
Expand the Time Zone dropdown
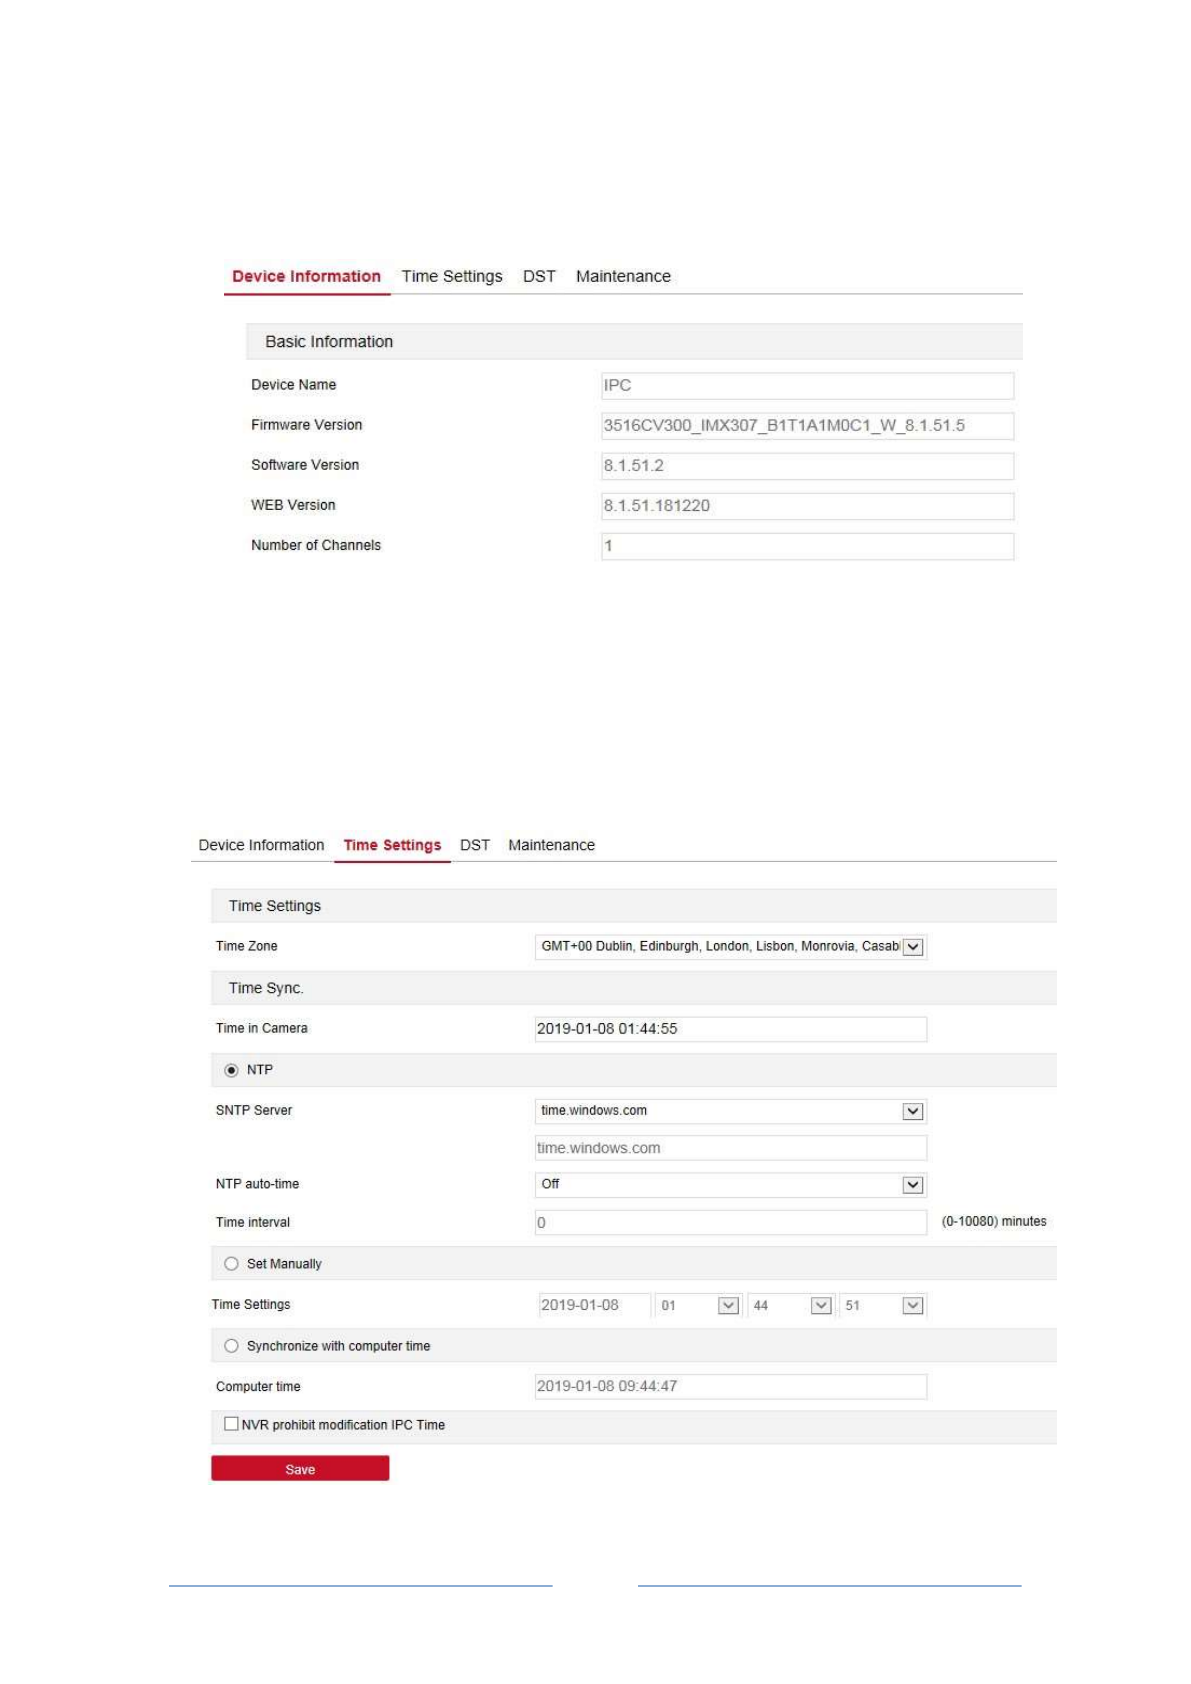[x=912, y=947]
